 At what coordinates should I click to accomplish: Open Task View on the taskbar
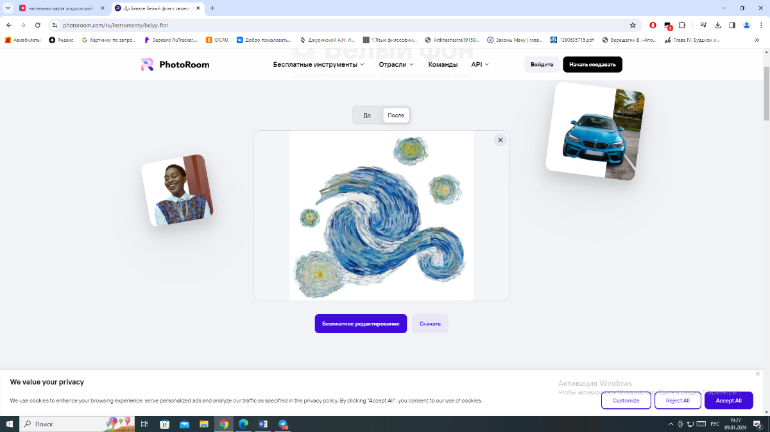coord(144,424)
